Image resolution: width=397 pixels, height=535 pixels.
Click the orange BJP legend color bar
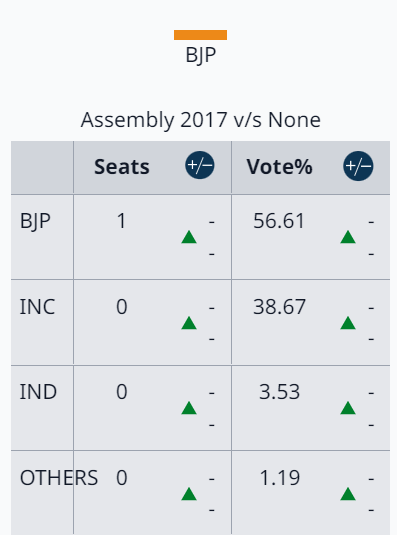coord(201,35)
